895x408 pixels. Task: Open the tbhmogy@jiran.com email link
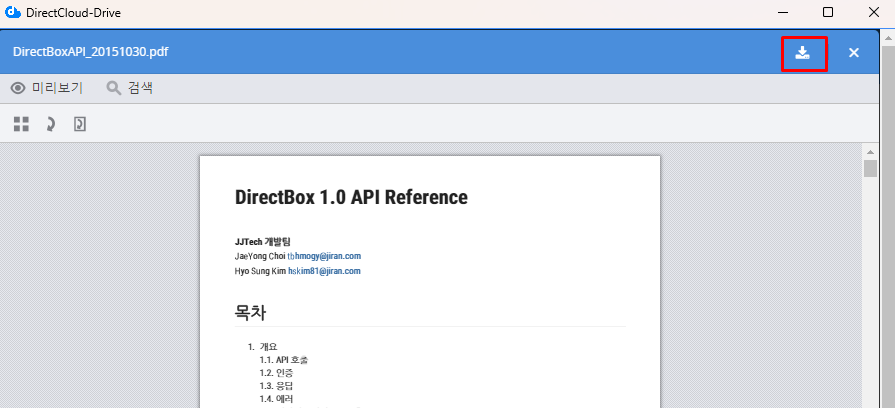(324, 256)
